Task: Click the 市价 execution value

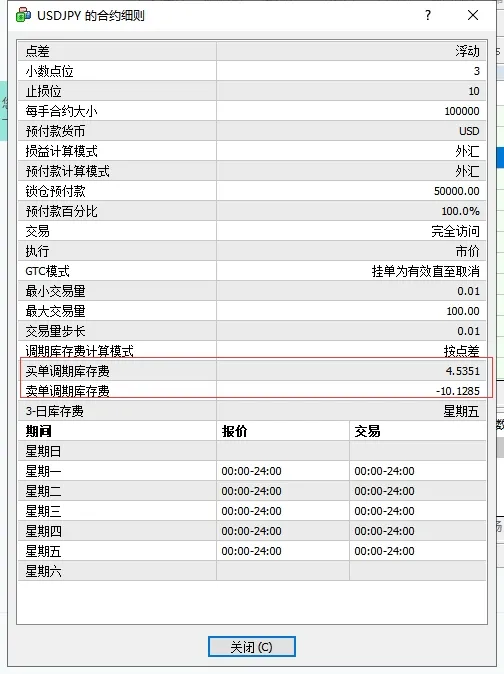Action: (x=467, y=251)
